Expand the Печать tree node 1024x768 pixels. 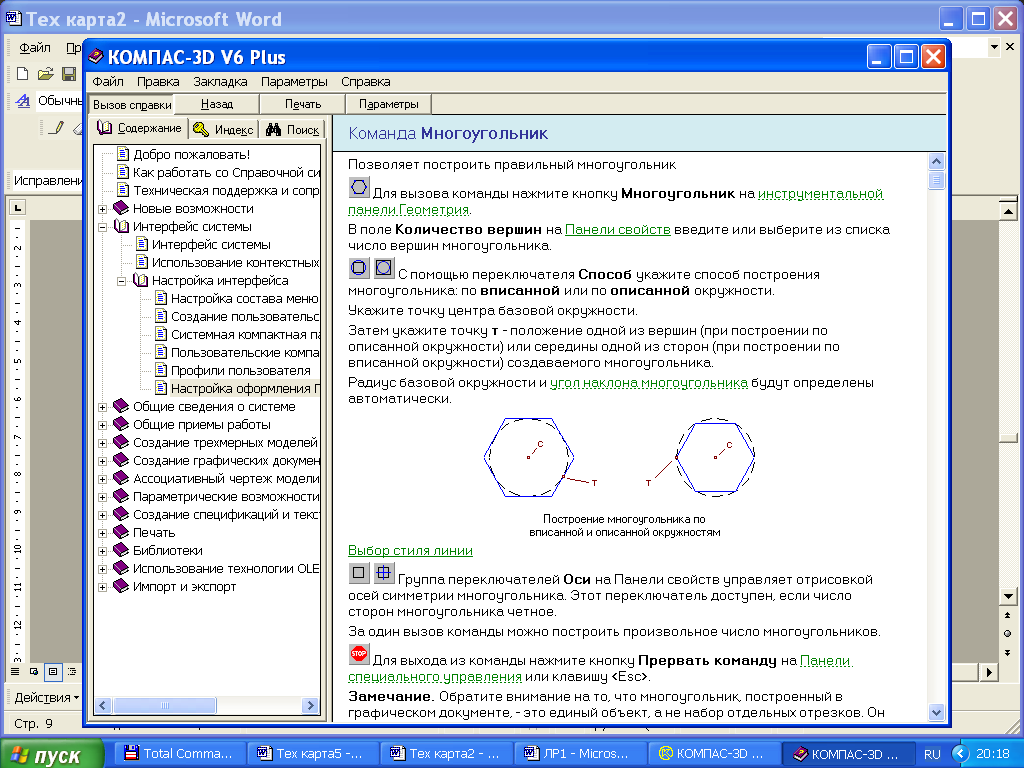tap(103, 533)
